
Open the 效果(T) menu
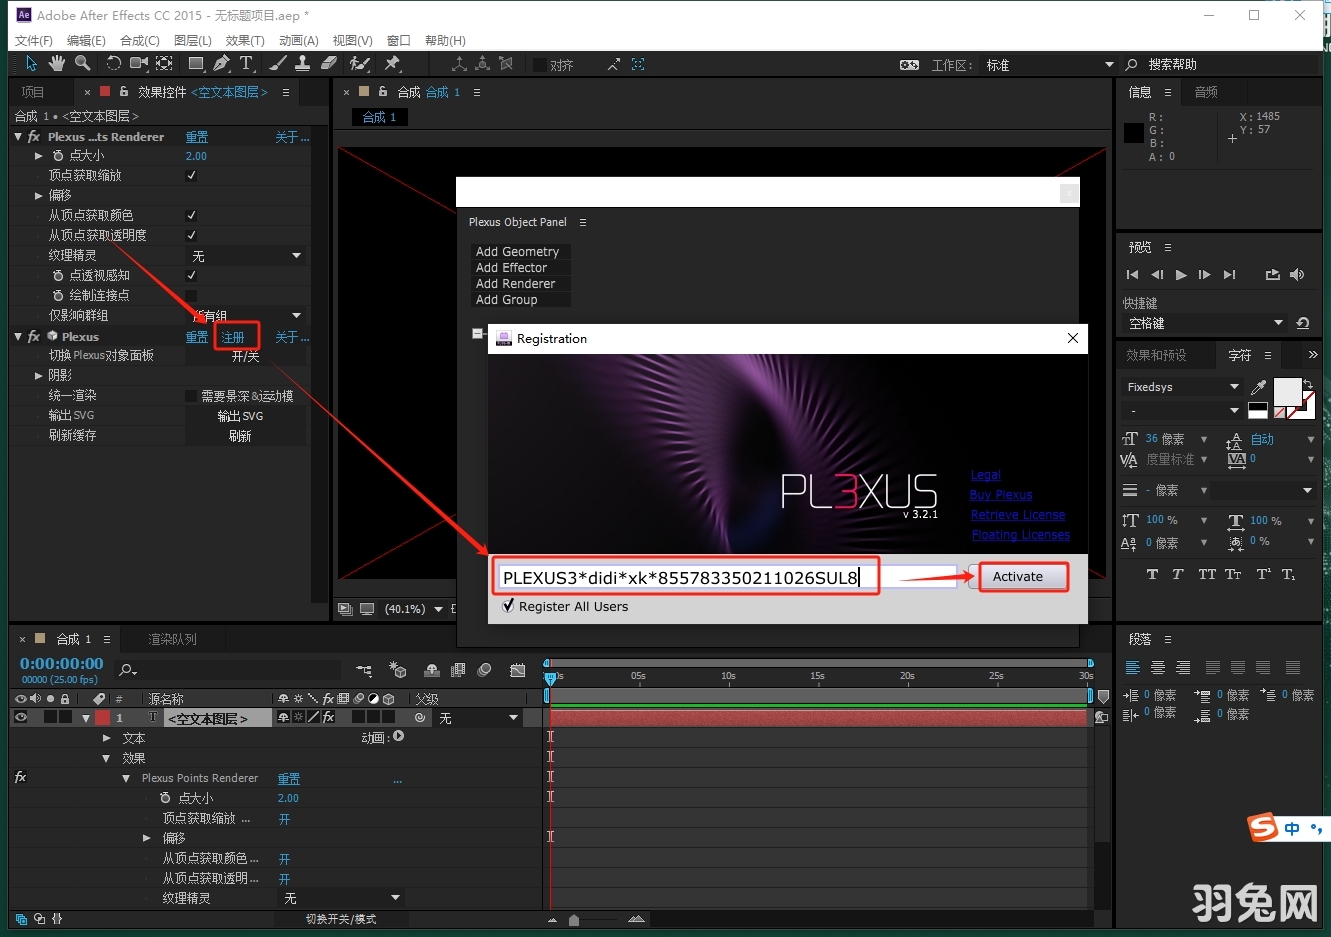coord(246,40)
